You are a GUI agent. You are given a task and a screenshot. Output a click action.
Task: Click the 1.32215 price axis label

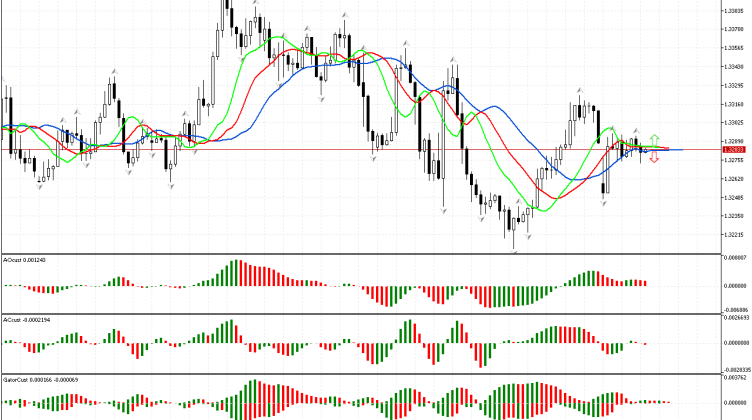(733, 235)
